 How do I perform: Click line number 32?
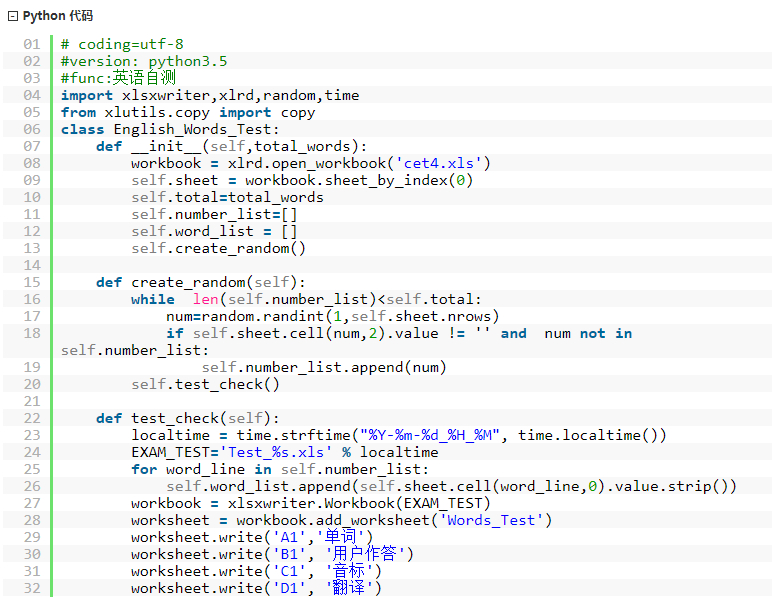coord(32,588)
